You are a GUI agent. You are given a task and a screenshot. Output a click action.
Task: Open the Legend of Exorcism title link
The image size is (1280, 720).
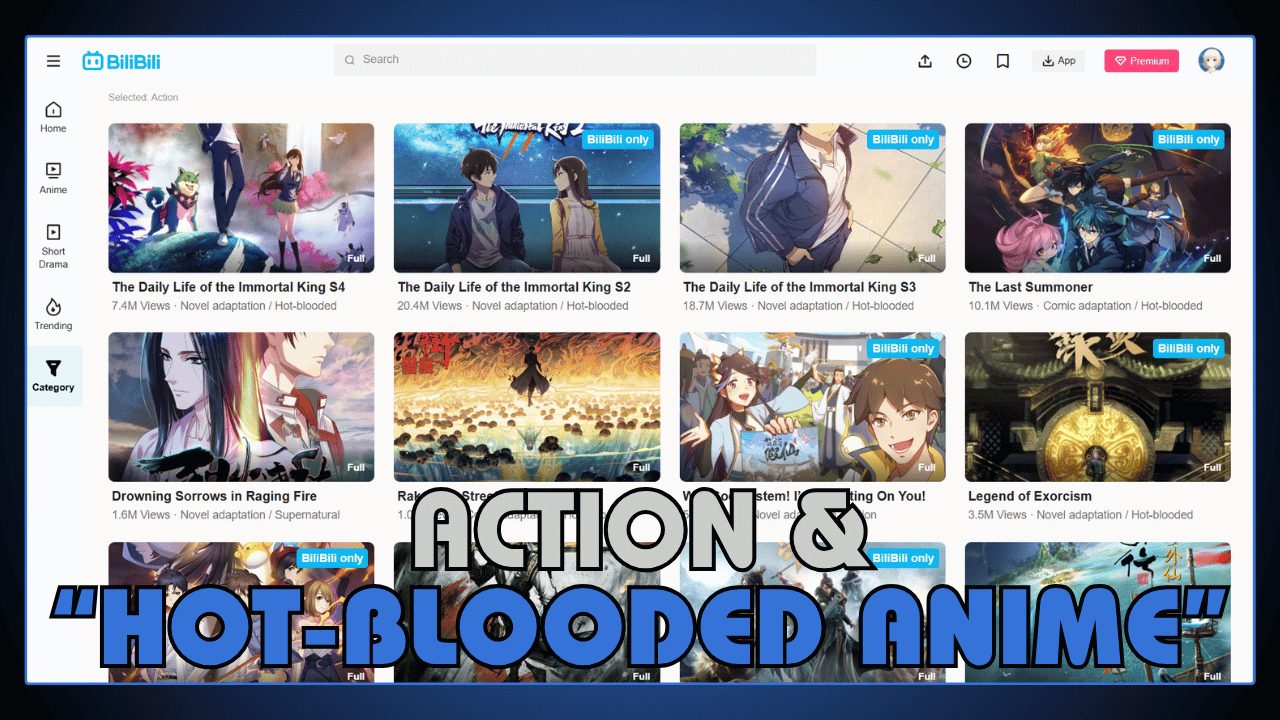[1029, 496]
